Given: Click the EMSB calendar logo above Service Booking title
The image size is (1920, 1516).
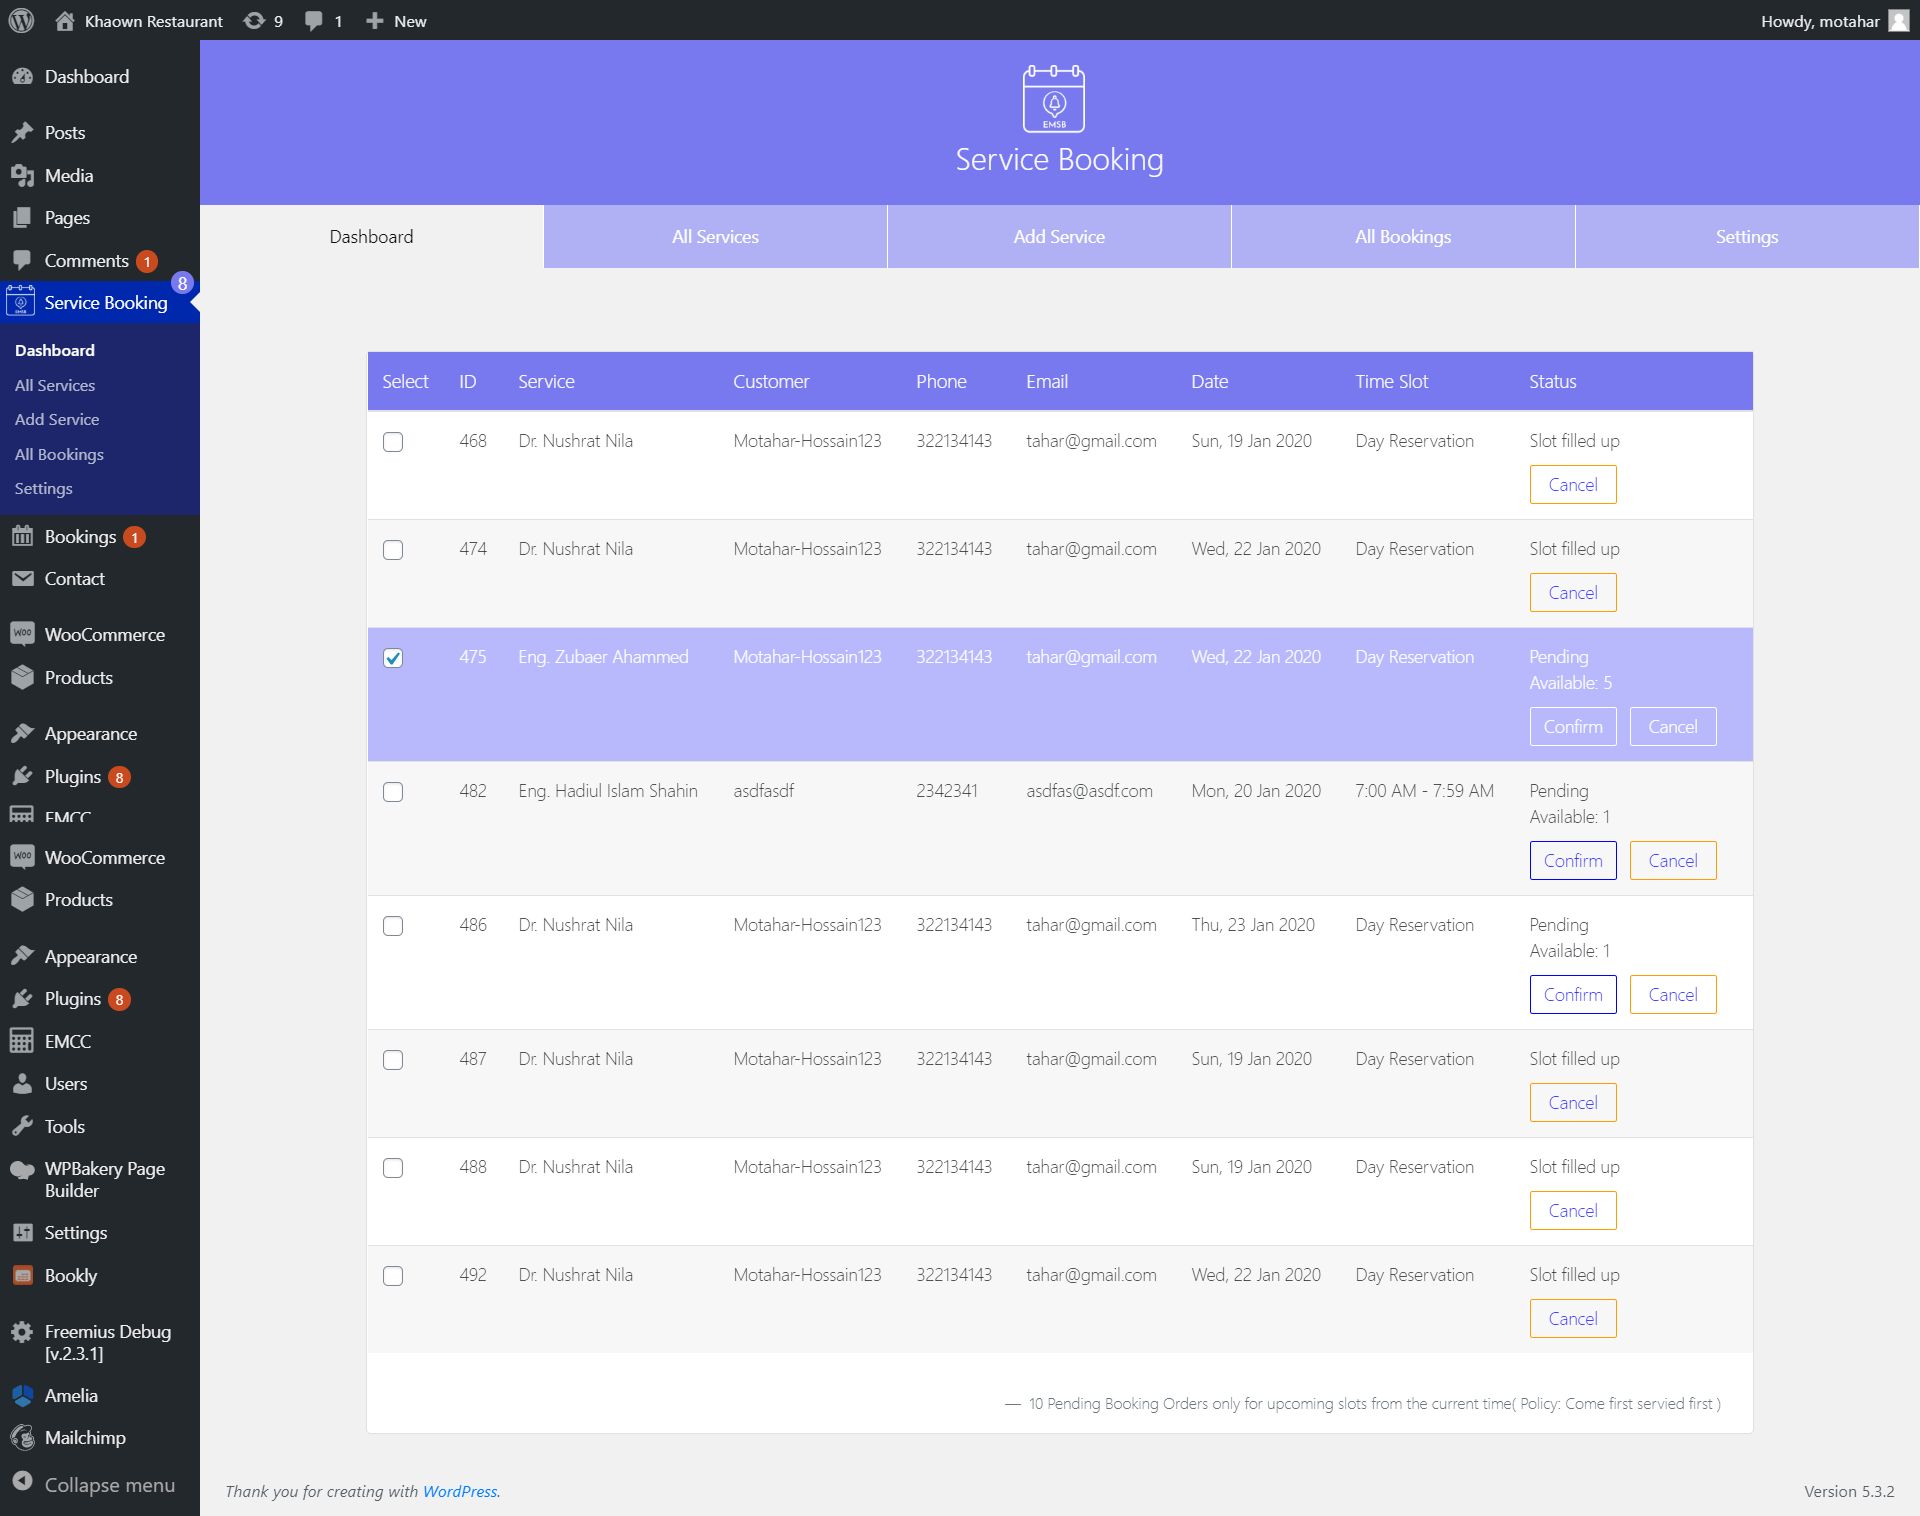Looking at the screenshot, I should pyautogui.click(x=1054, y=98).
